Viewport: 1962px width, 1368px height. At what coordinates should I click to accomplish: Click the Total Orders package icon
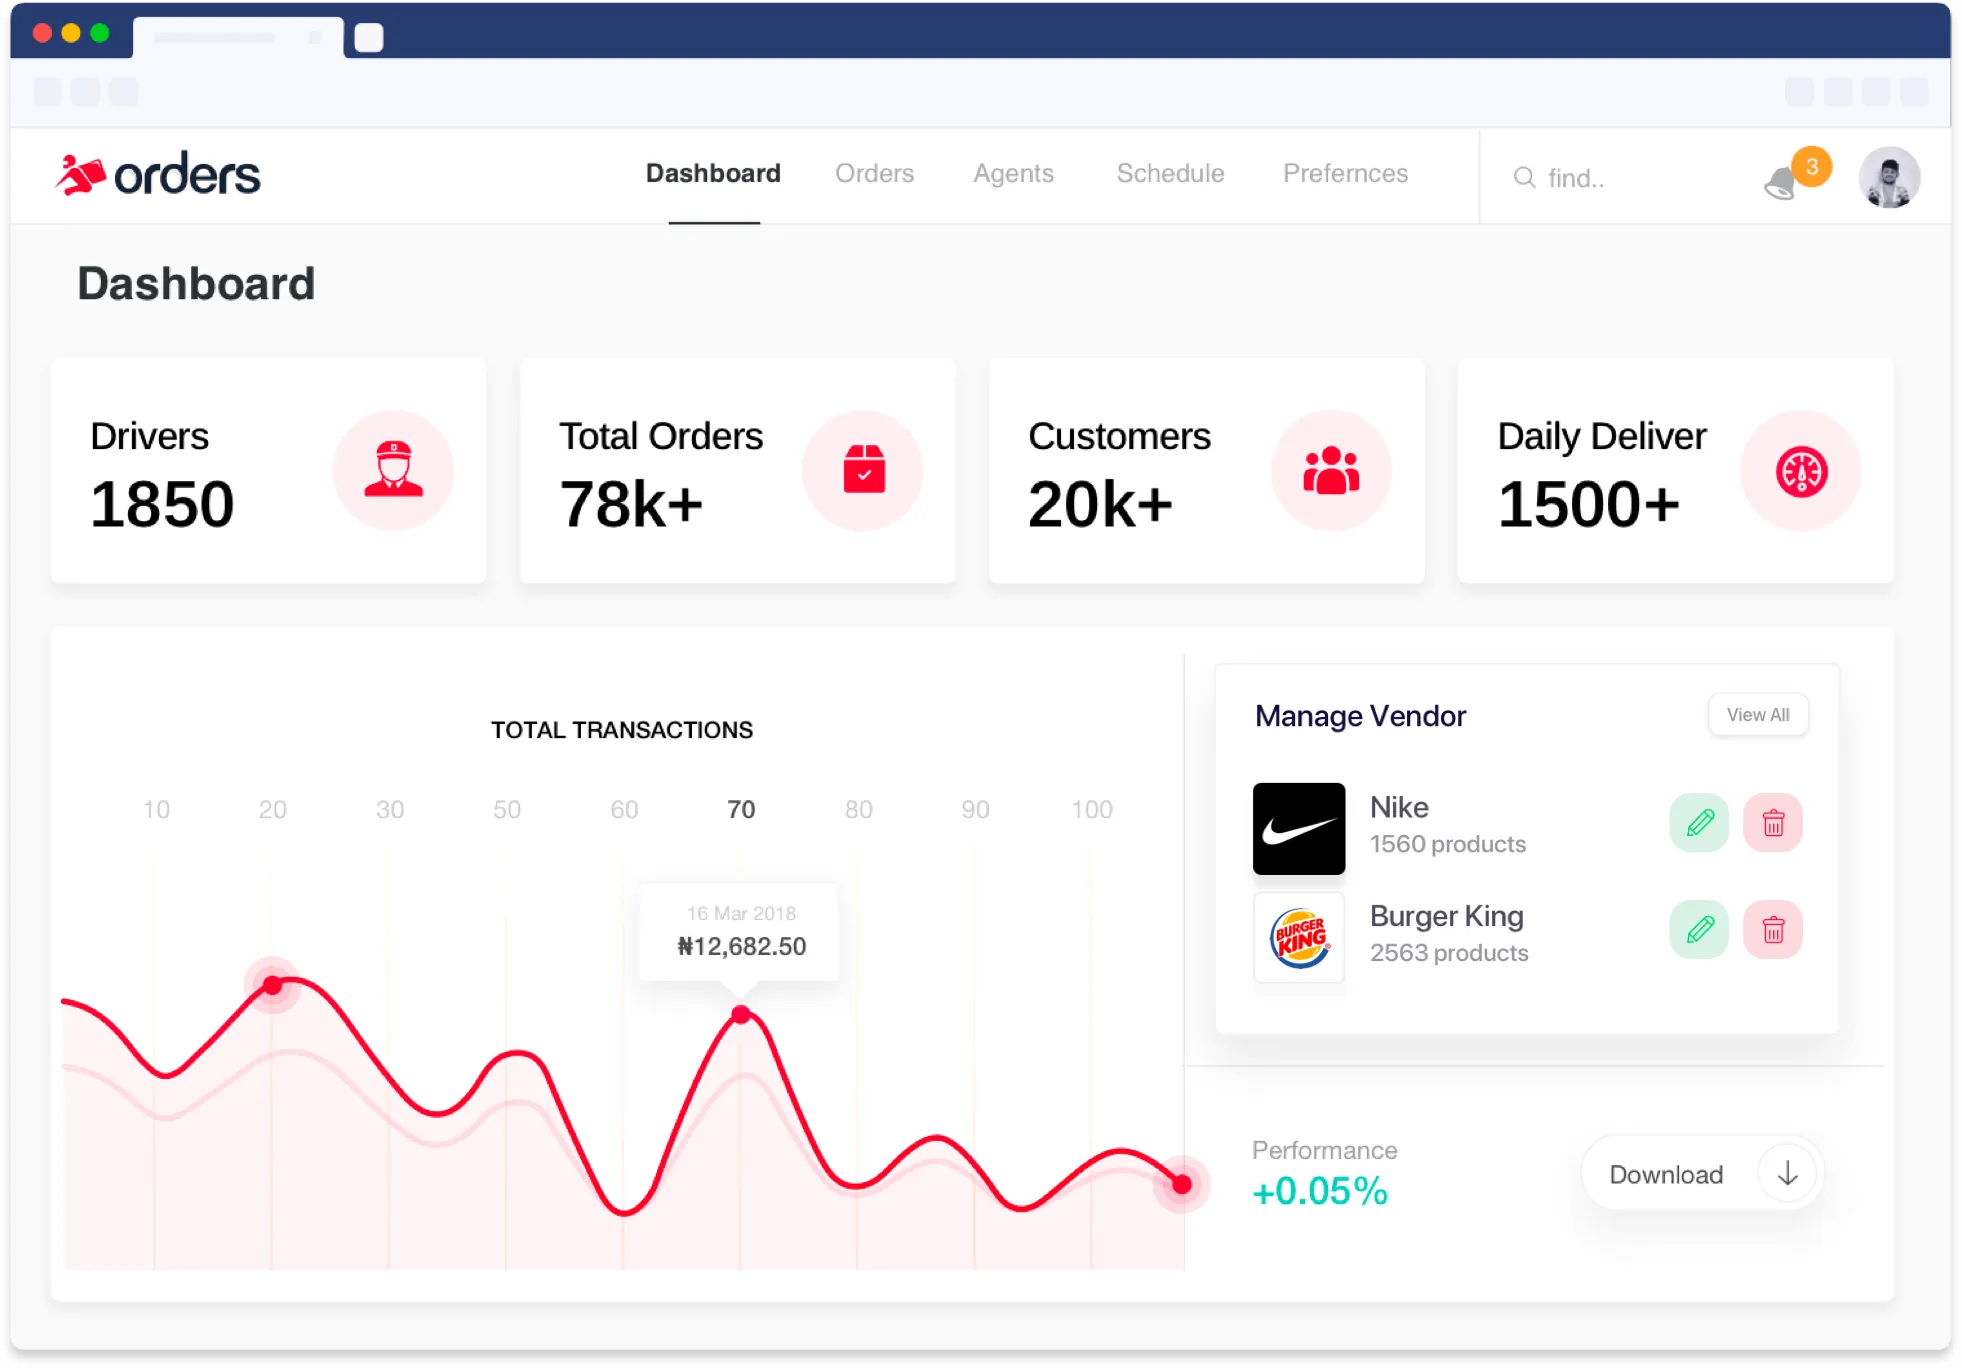coord(863,470)
